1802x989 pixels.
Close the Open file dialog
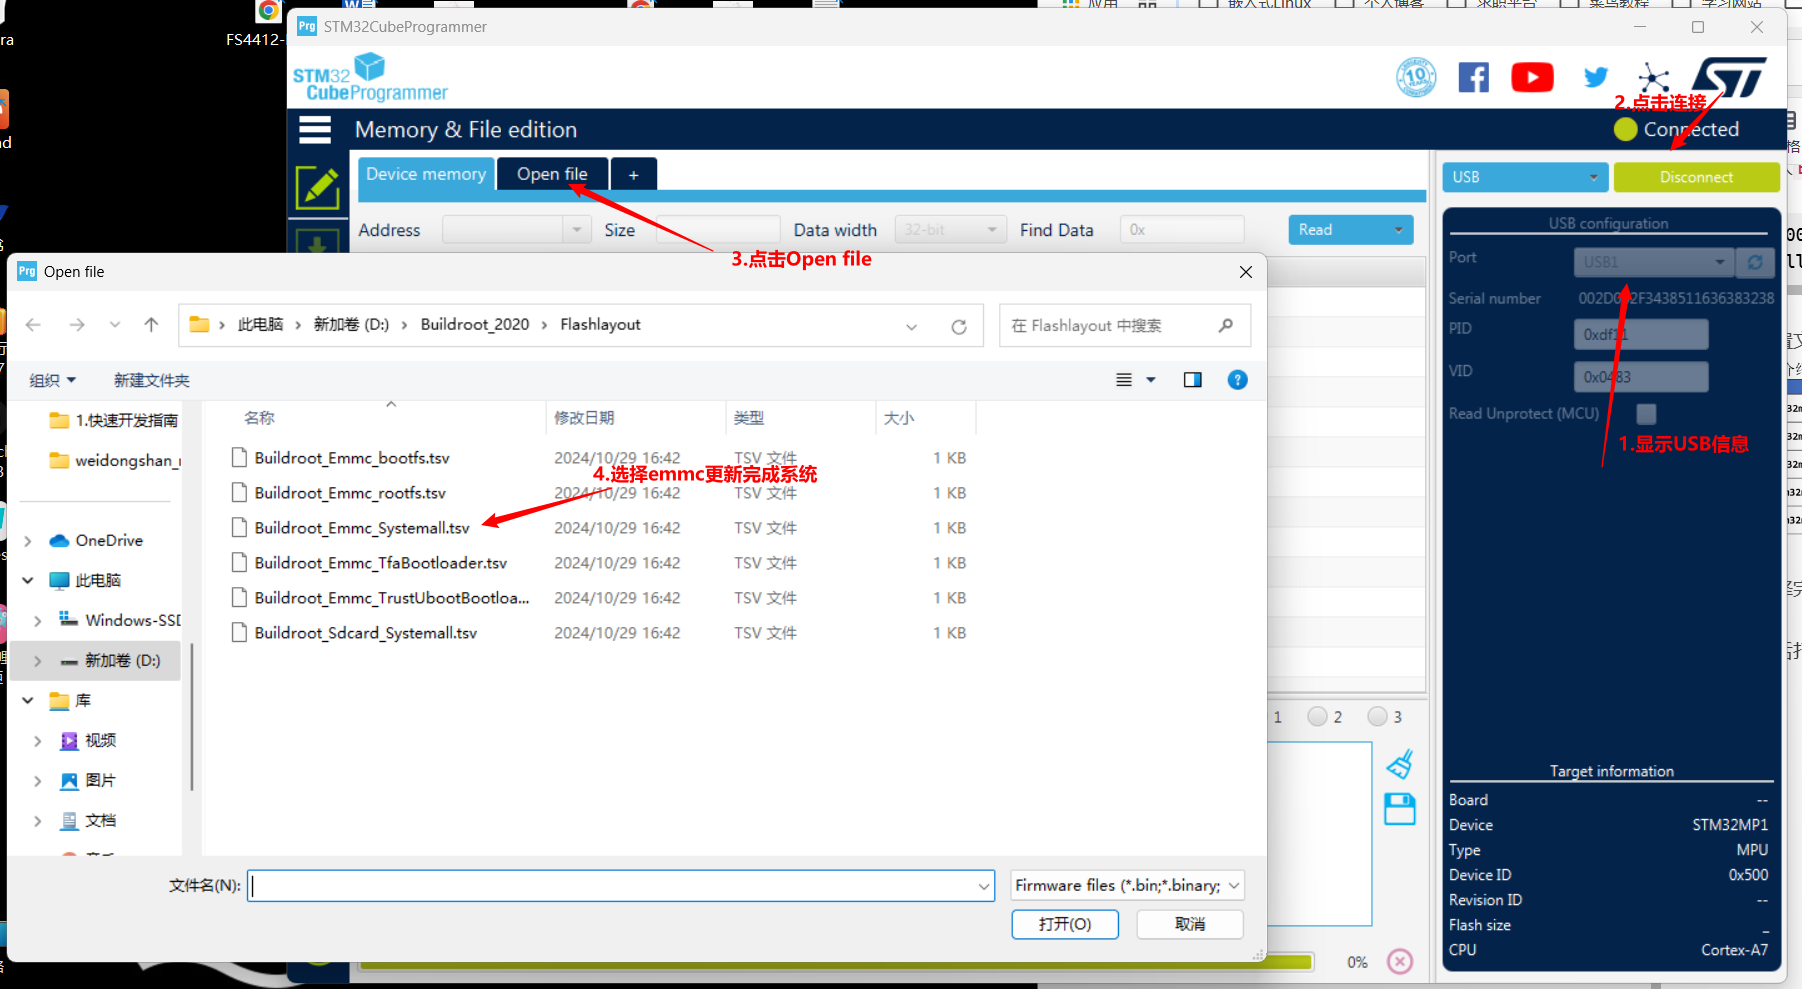1245,272
